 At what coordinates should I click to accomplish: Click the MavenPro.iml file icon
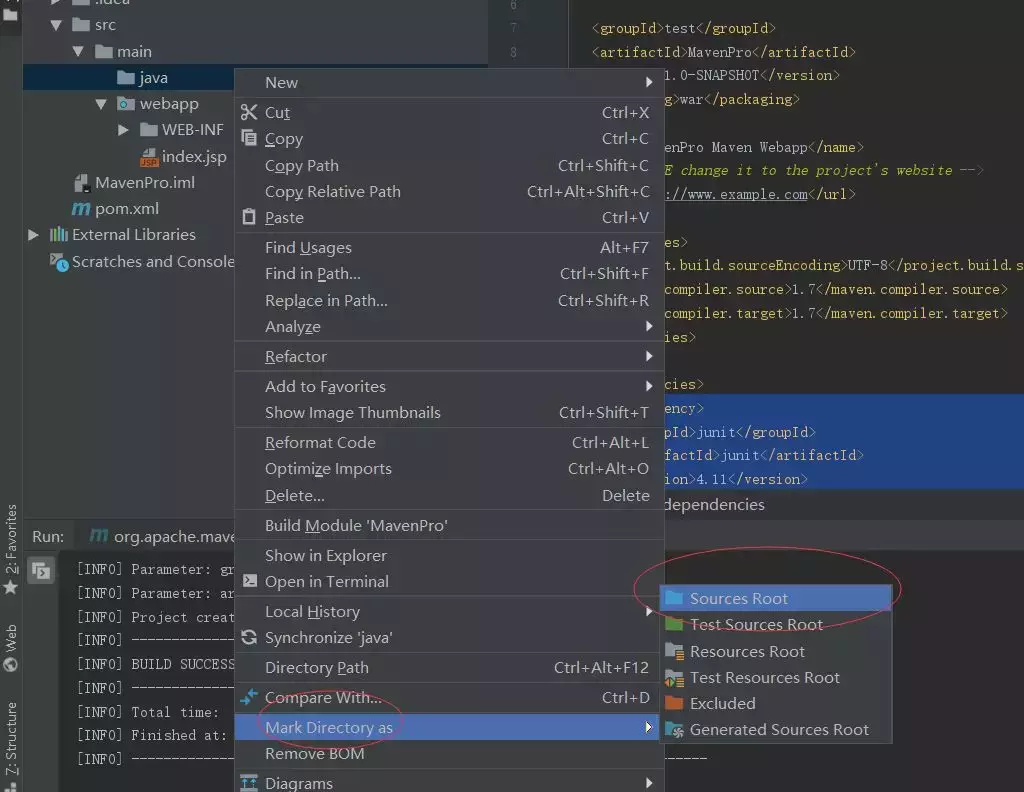tap(82, 183)
